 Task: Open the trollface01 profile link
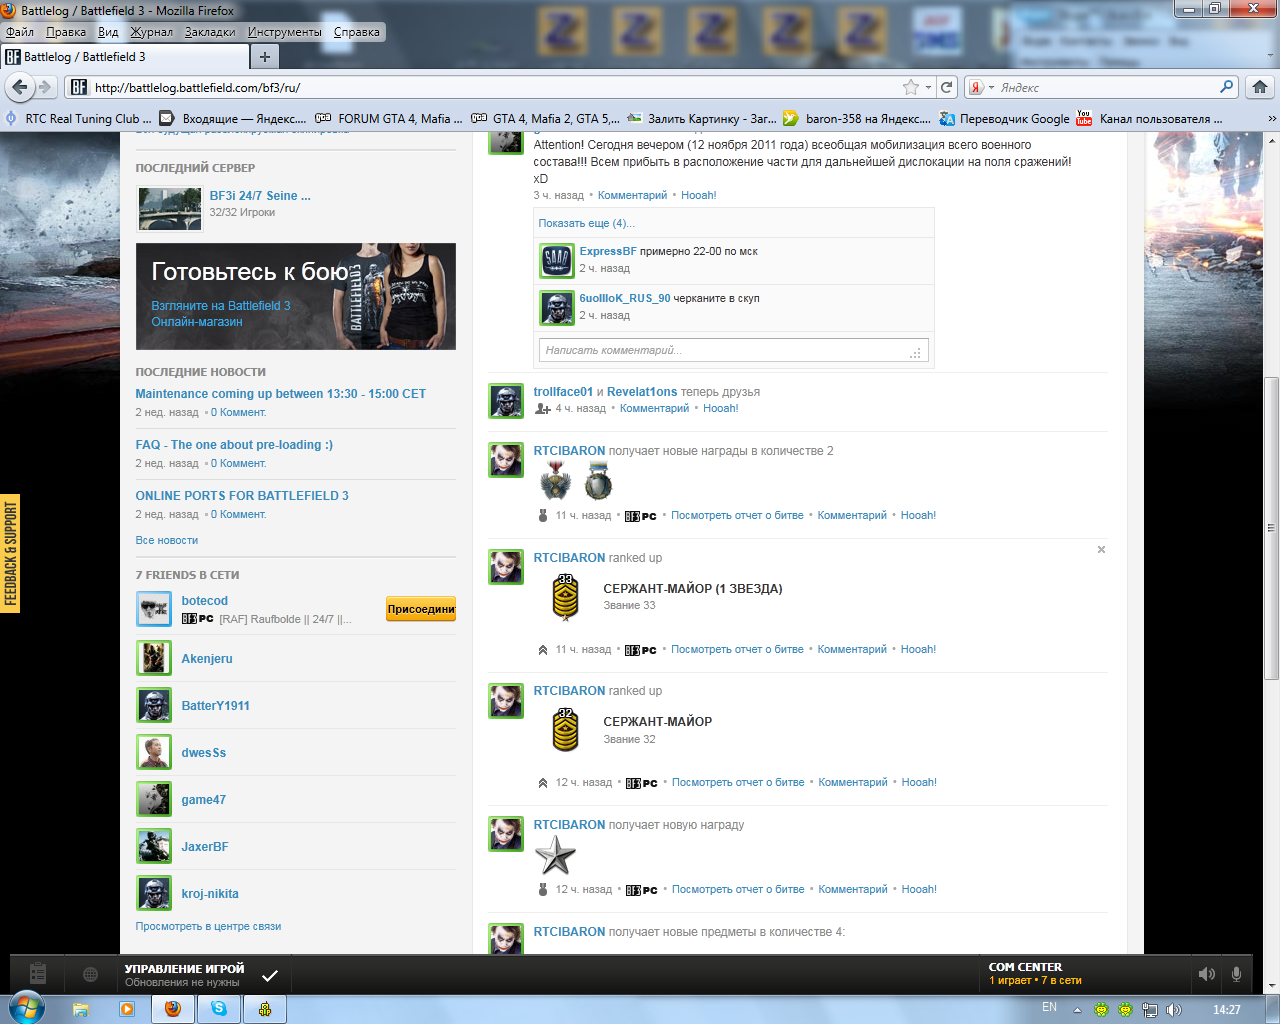pos(563,392)
